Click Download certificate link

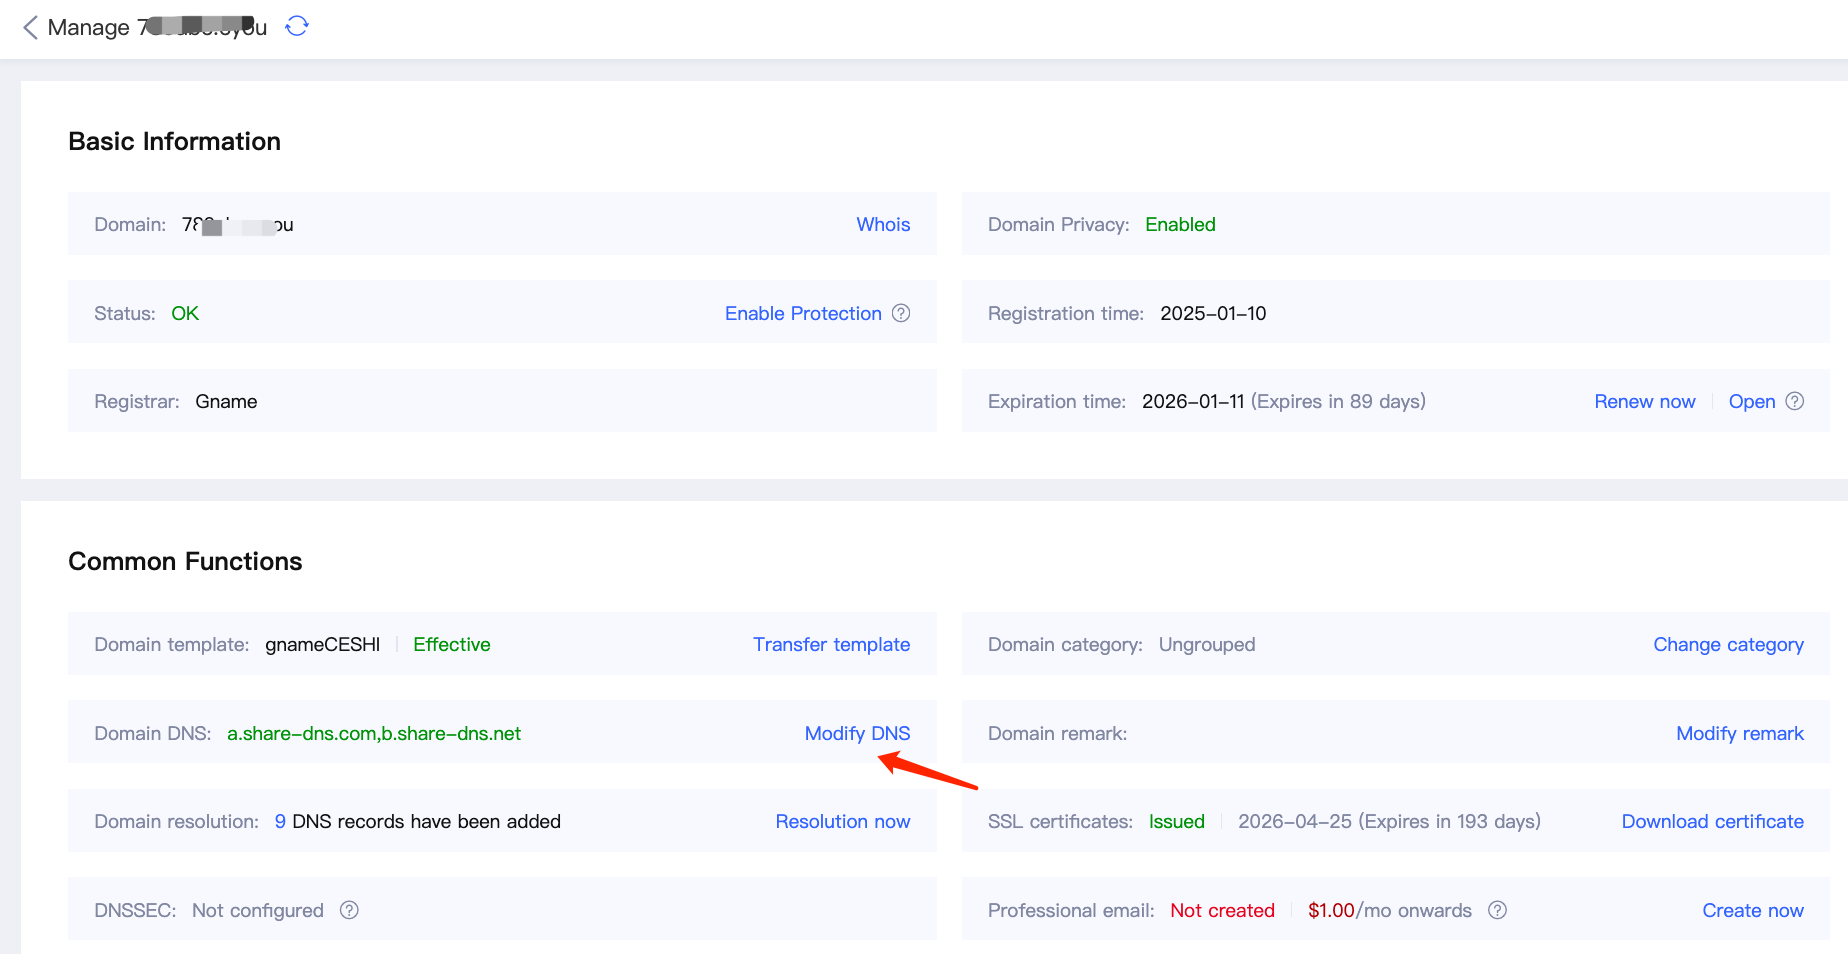tap(1712, 821)
